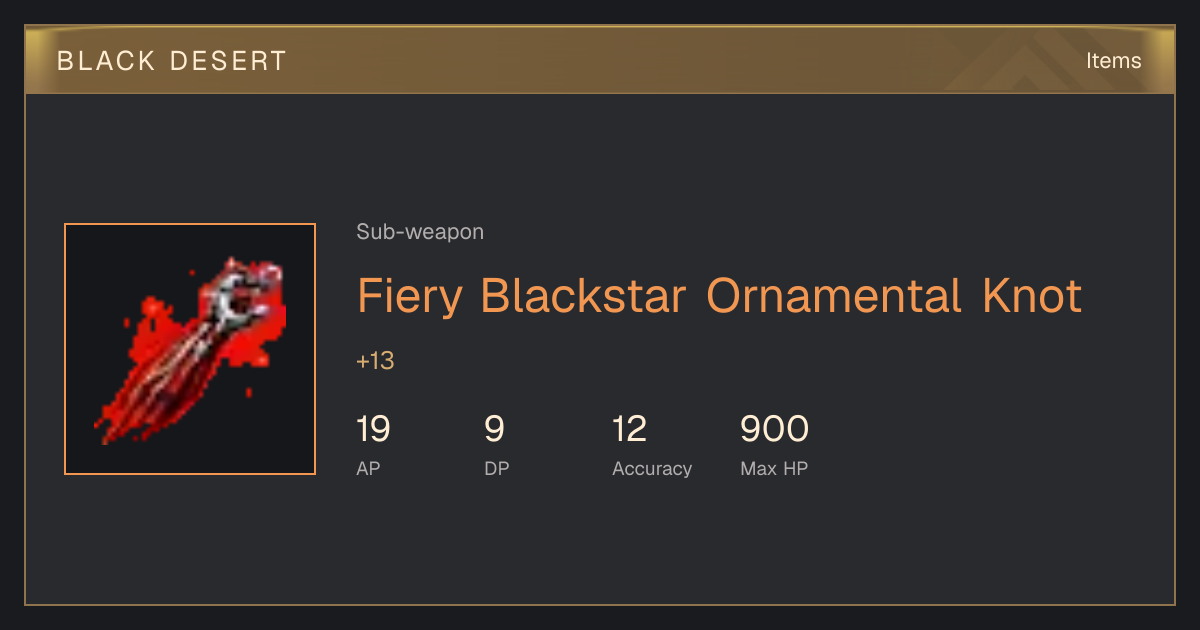Select the 9 DP stat value

click(494, 429)
